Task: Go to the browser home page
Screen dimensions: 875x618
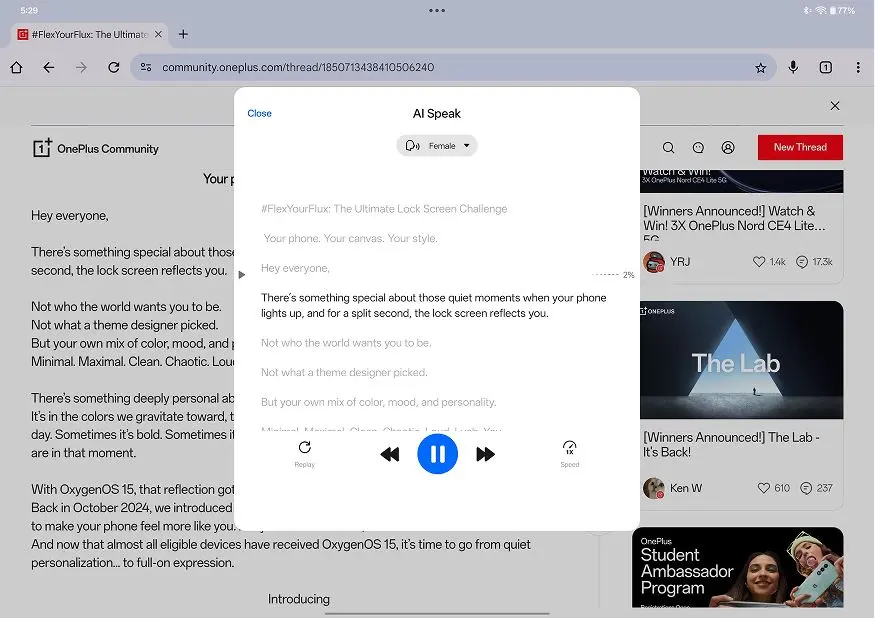Action: coord(16,68)
